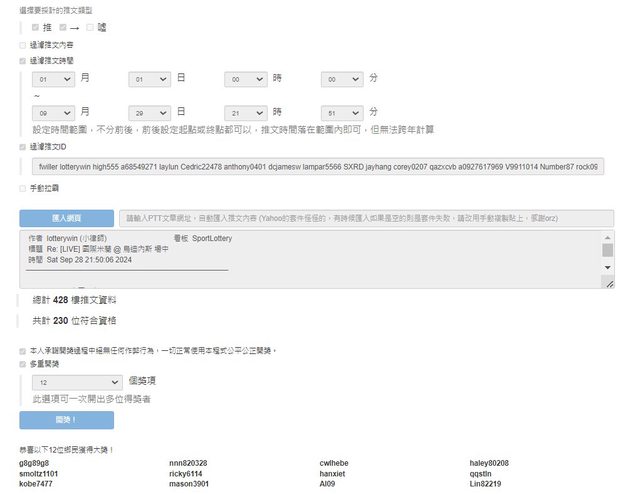640x494 pixels.
Task: Toggle the 篩選推文ID checkbox
Action: (x=23, y=147)
